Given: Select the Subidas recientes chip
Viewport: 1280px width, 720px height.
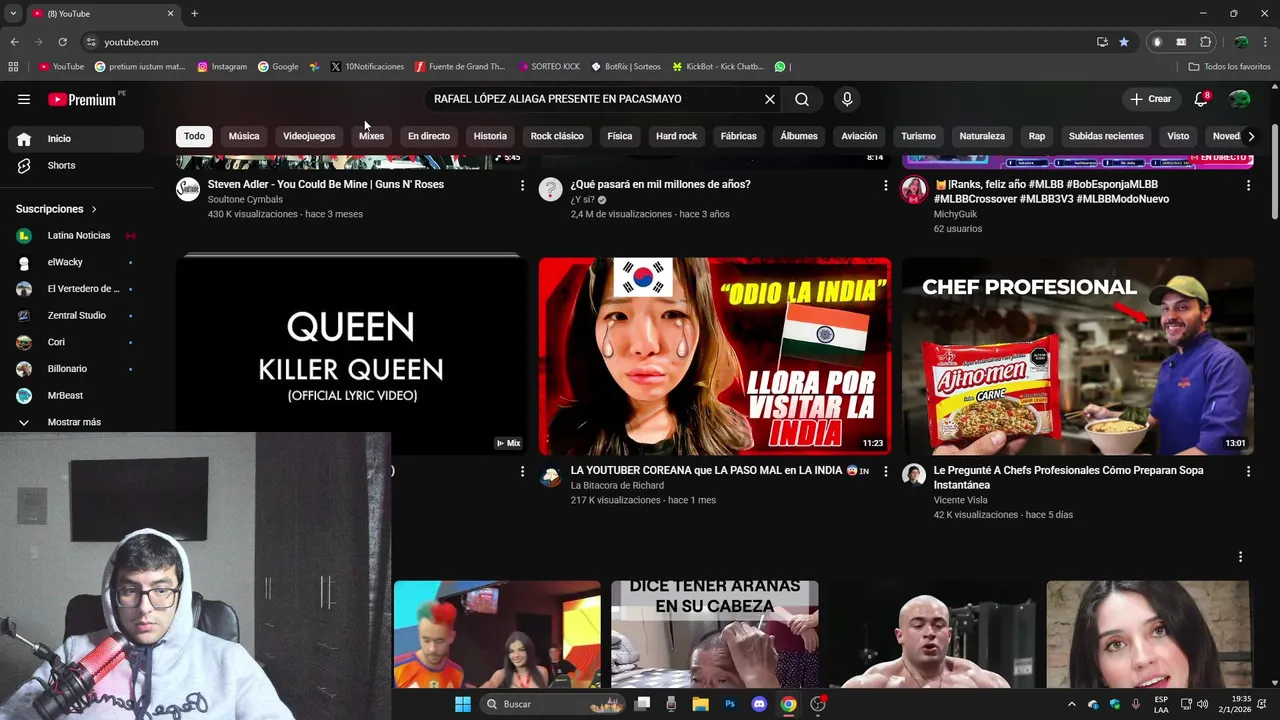Looking at the screenshot, I should click(1106, 136).
